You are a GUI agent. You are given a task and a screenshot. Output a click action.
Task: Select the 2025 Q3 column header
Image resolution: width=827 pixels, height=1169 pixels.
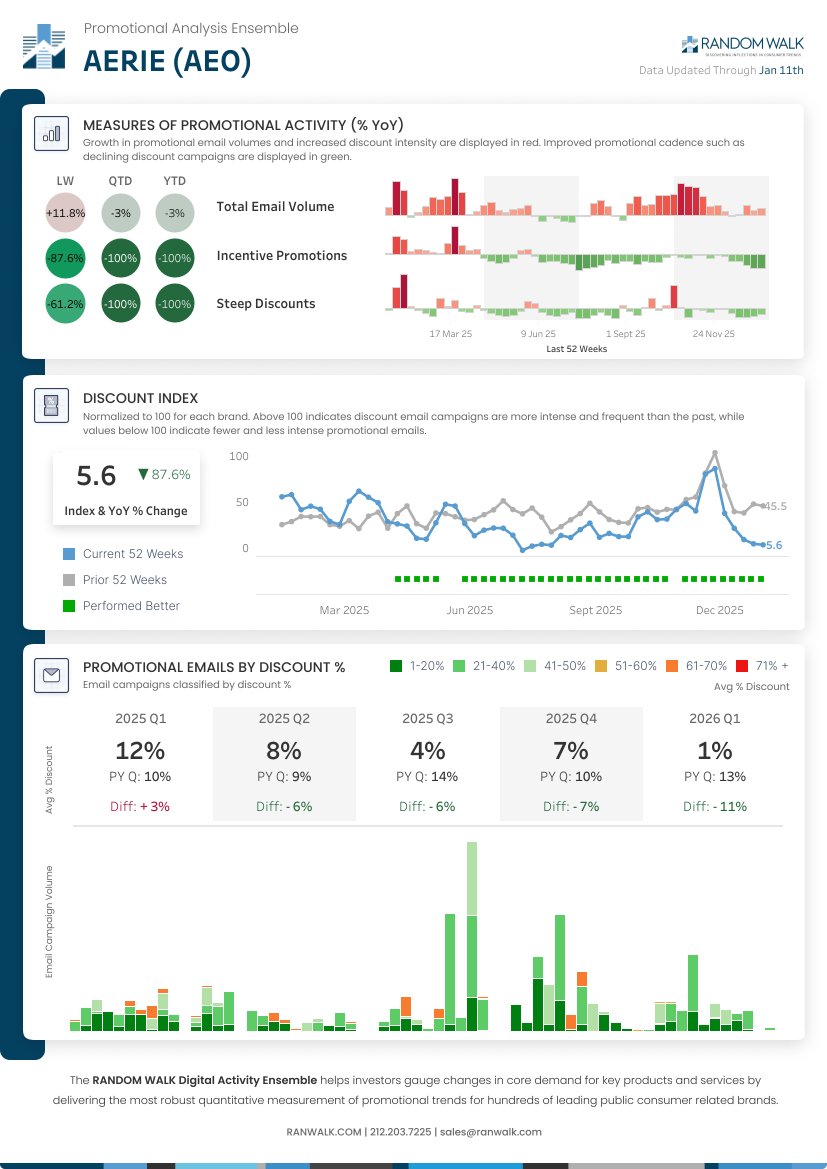coord(427,719)
